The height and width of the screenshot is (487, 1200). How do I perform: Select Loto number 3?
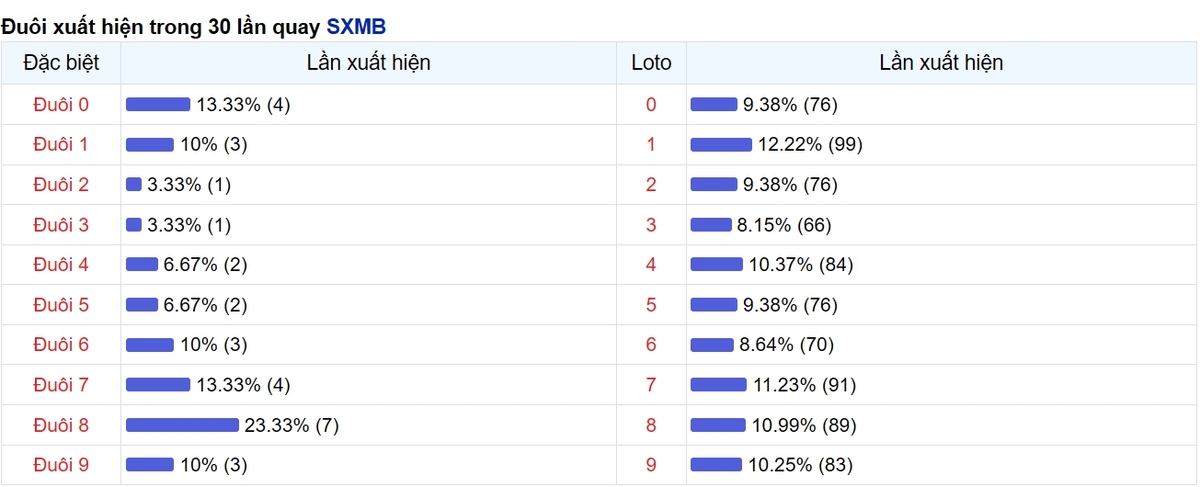(651, 225)
